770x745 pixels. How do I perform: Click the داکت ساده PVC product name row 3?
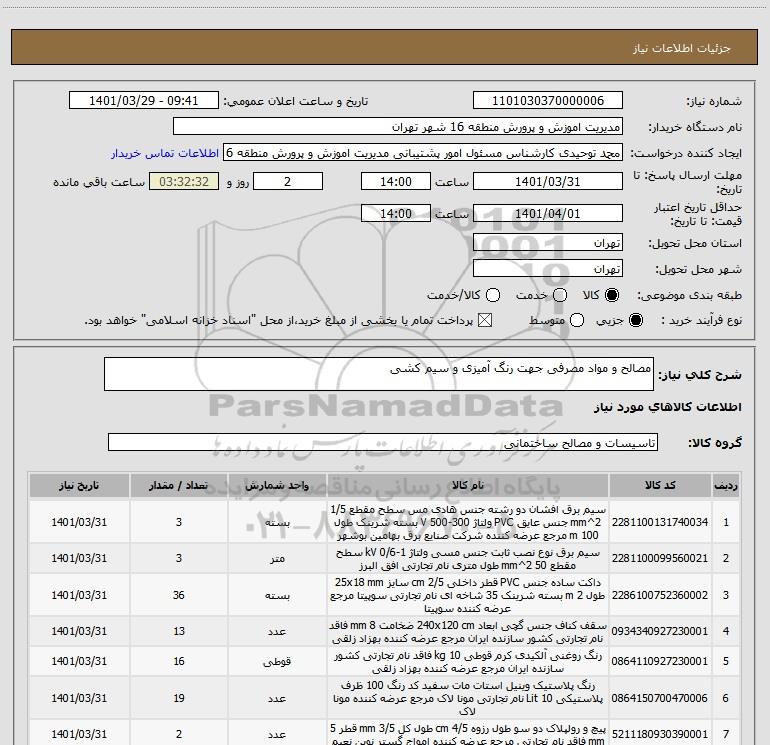tap(468, 595)
